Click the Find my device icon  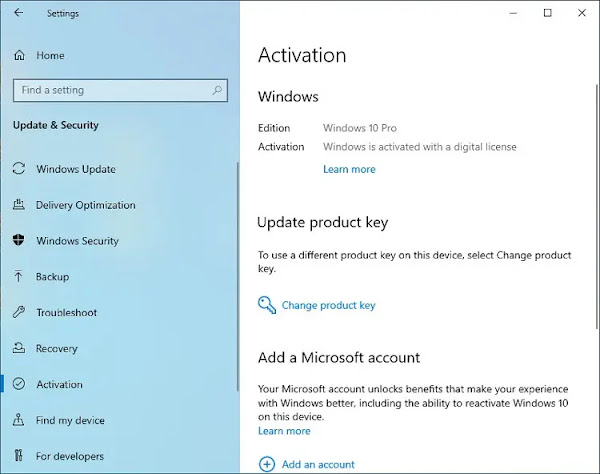[18, 420]
